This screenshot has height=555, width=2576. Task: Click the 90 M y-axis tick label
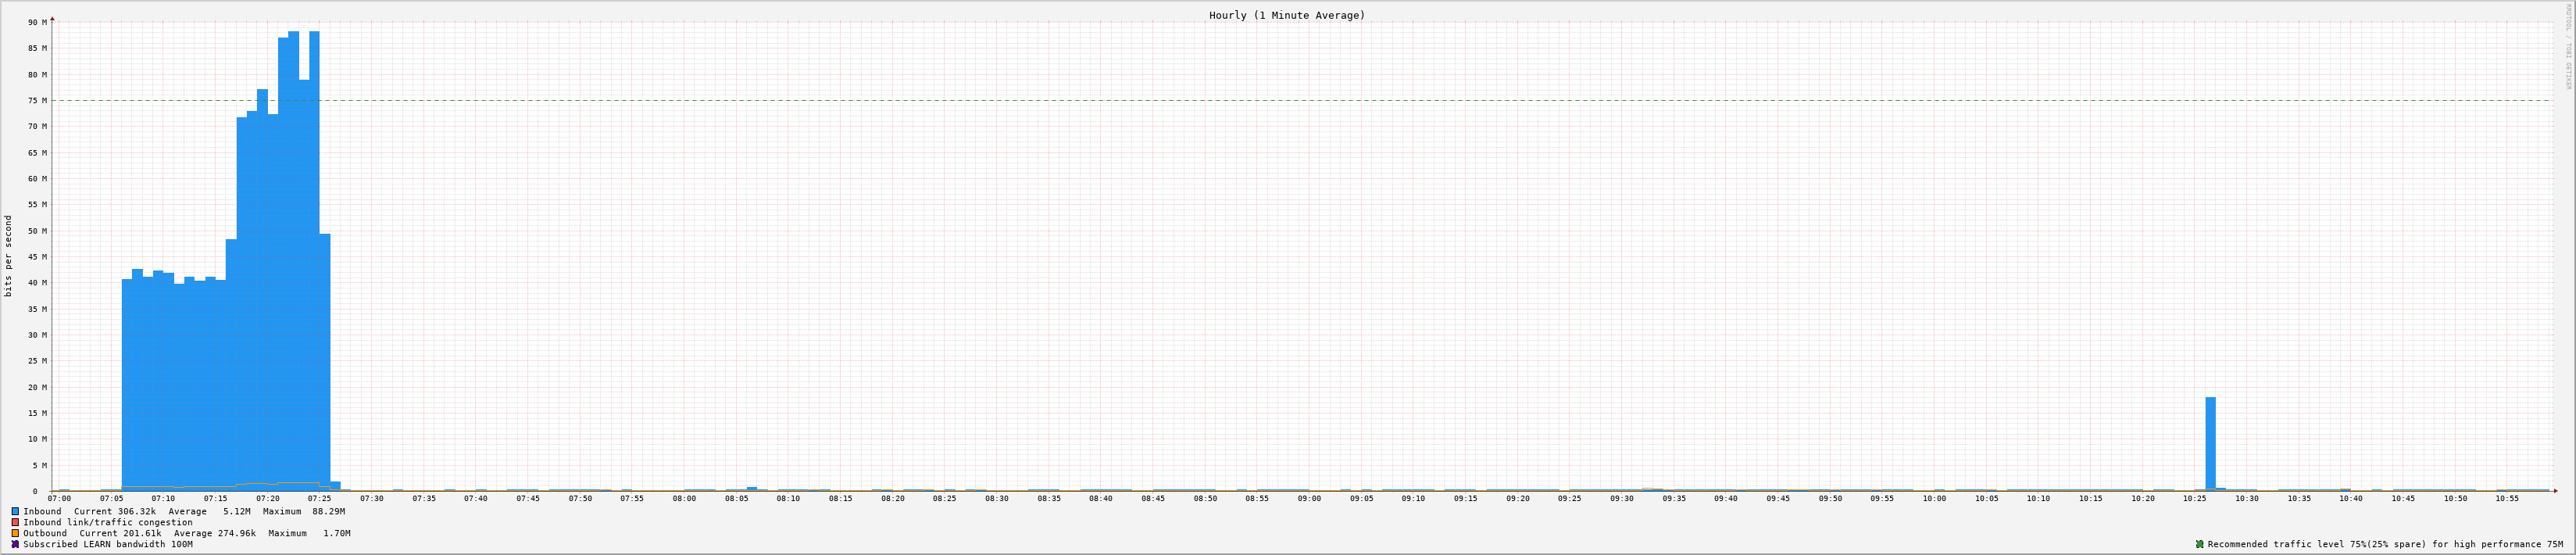point(37,22)
